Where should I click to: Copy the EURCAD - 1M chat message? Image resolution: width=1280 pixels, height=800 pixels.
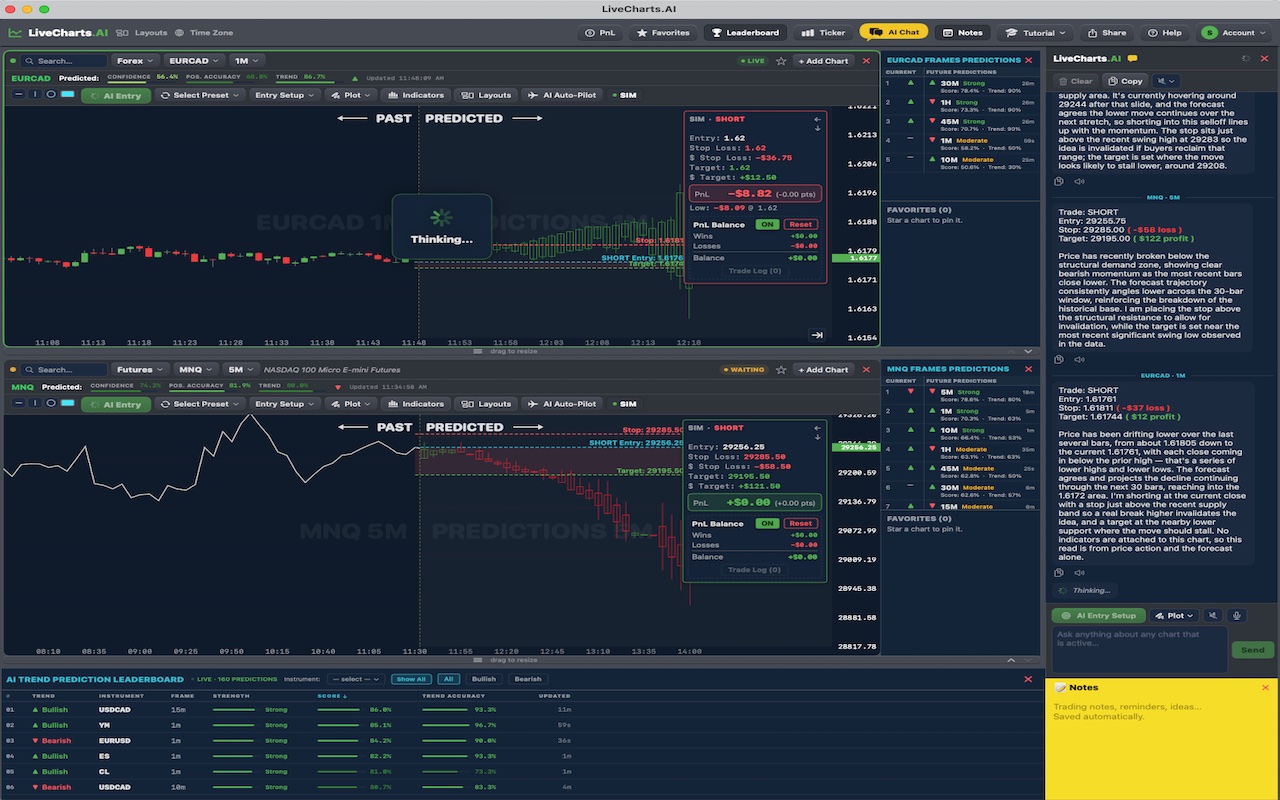1060,573
